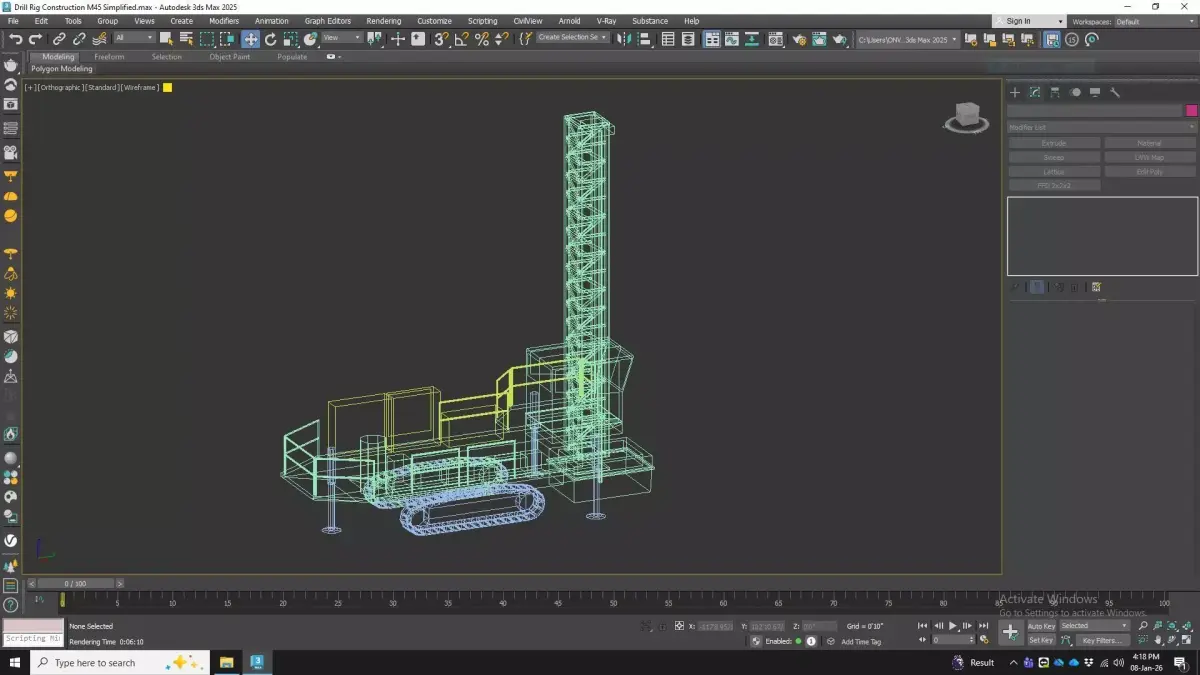
Task: Switch to the Freeform ribbon tab
Action: click(x=108, y=57)
